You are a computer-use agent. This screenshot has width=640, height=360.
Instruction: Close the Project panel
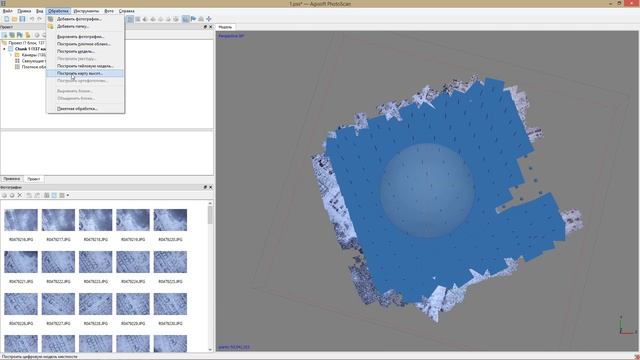point(211,27)
